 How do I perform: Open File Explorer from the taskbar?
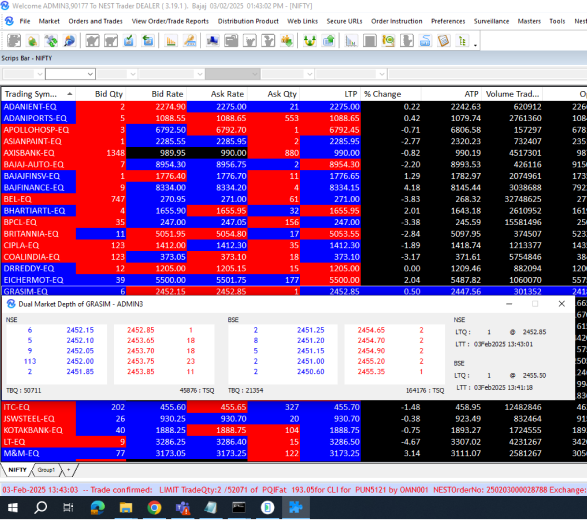[x=126, y=508]
